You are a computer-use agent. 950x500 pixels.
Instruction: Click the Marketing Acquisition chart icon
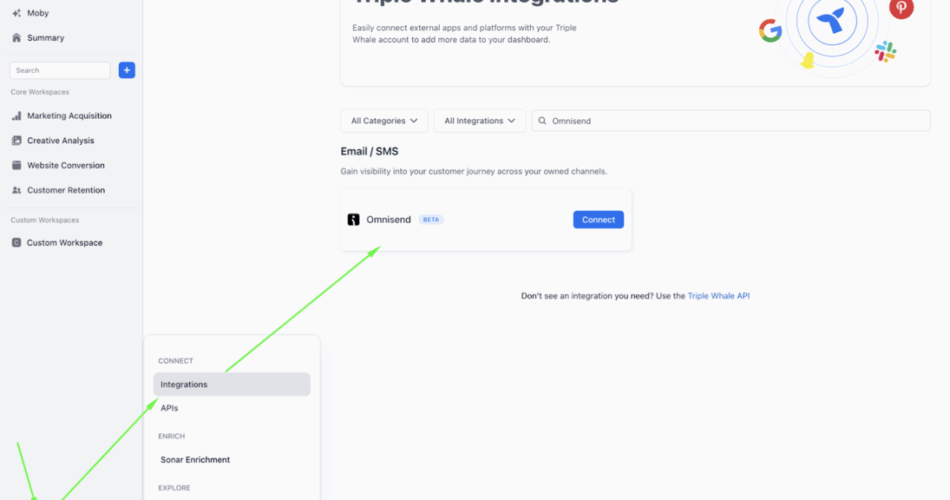(16, 116)
